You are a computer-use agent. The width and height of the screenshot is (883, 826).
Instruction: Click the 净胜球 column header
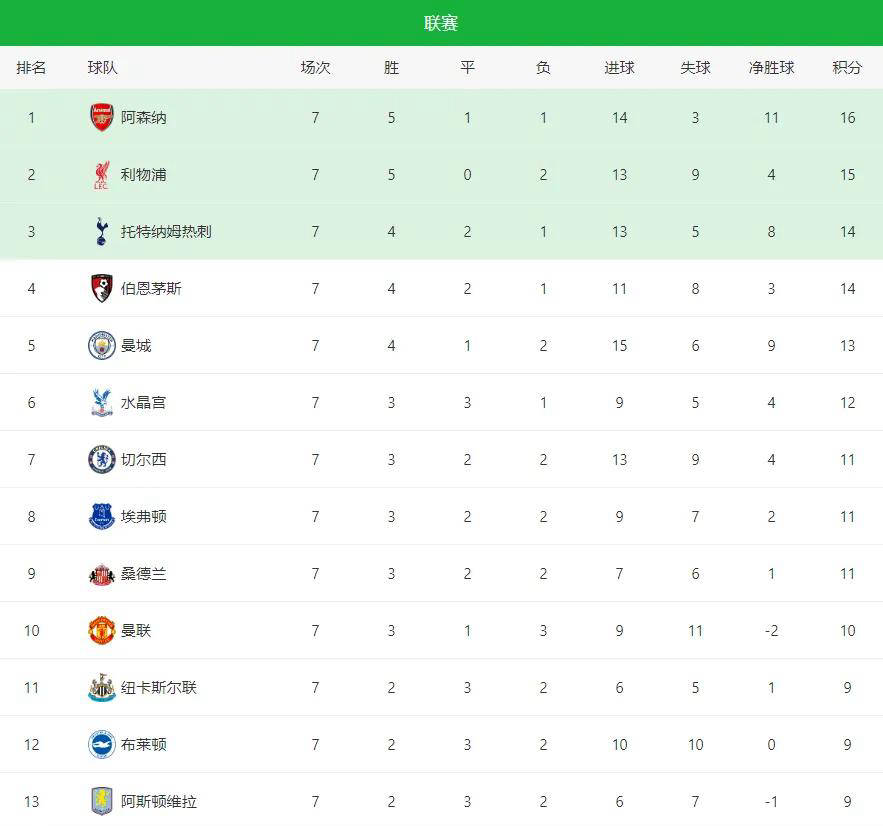[771, 68]
